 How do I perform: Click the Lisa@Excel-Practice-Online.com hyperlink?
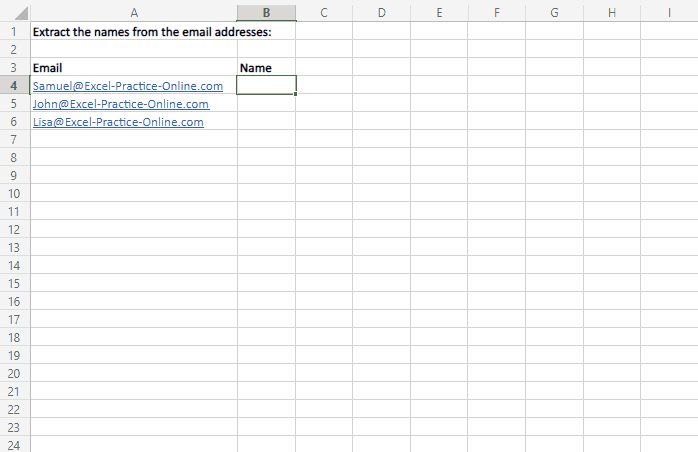[x=118, y=122]
